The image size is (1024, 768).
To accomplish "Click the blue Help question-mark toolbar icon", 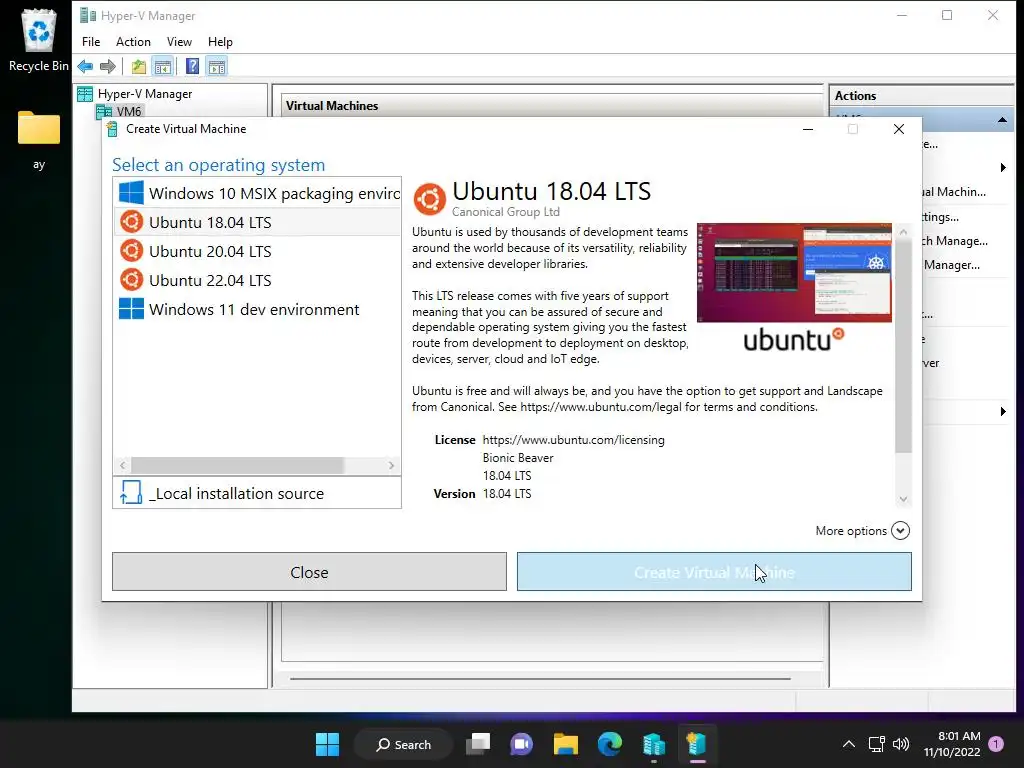I will 193,66.
